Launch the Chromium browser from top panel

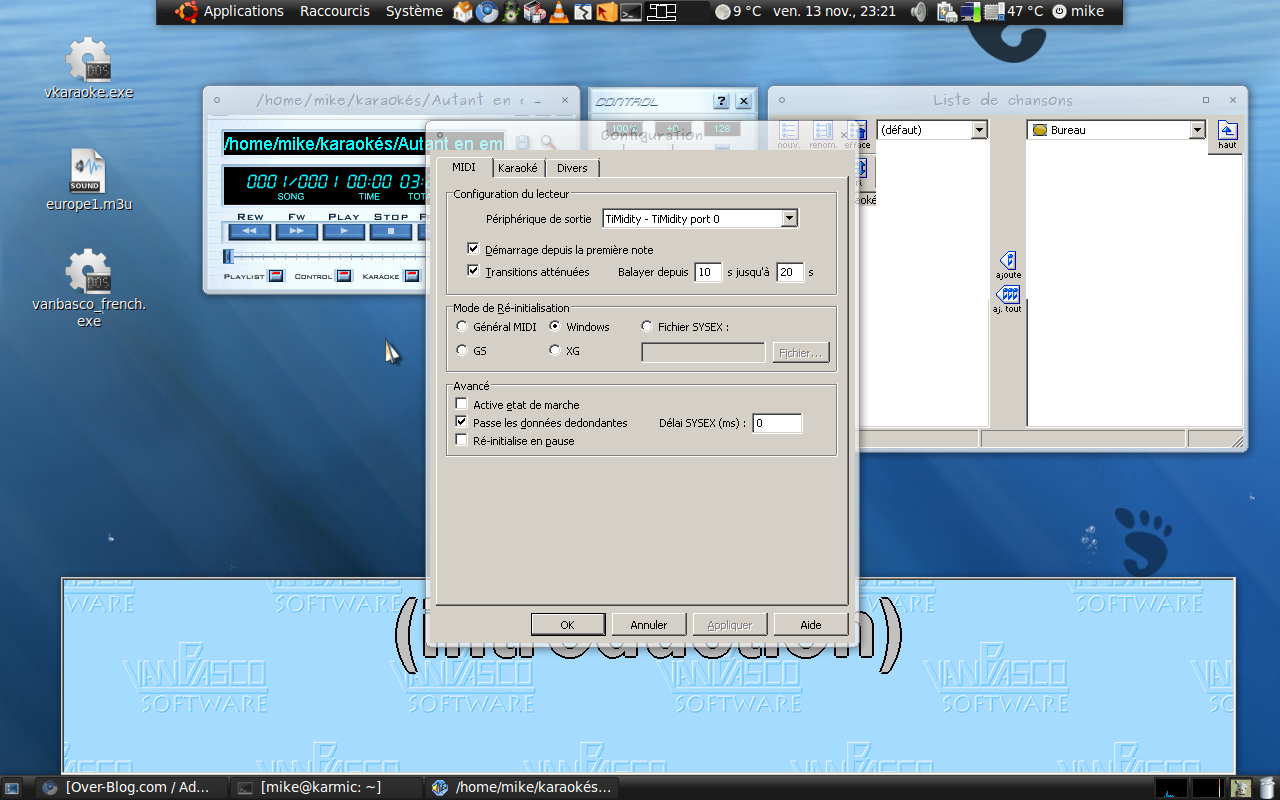[487, 12]
